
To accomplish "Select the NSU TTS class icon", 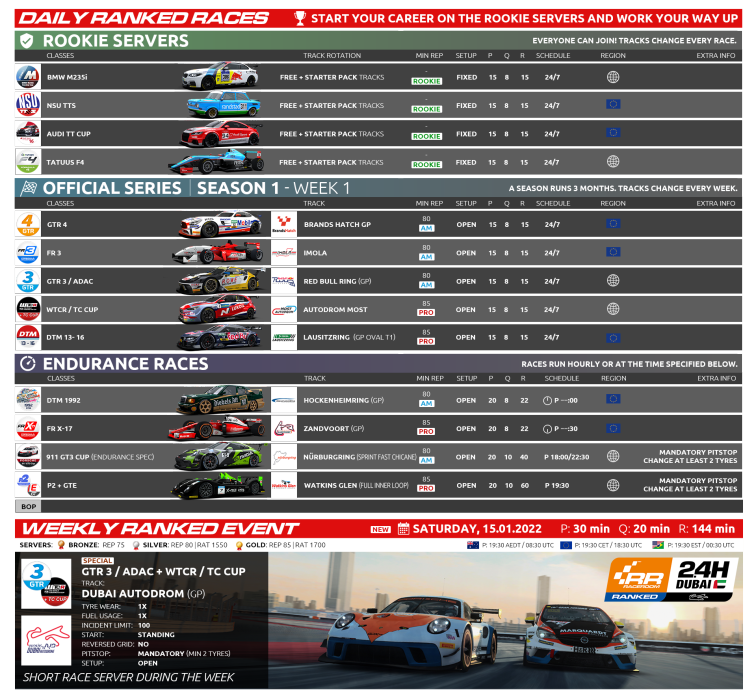I will [28, 105].
